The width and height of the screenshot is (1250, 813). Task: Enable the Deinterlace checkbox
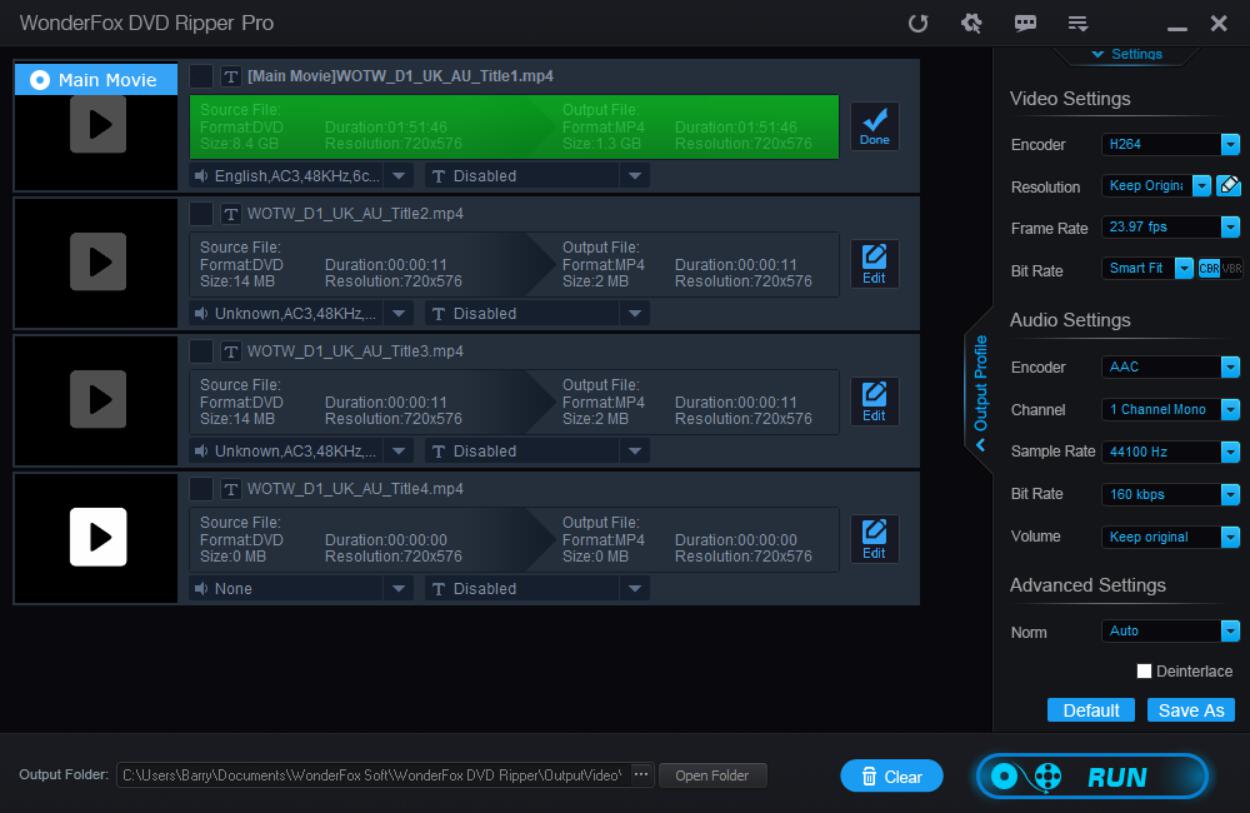coord(1144,671)
